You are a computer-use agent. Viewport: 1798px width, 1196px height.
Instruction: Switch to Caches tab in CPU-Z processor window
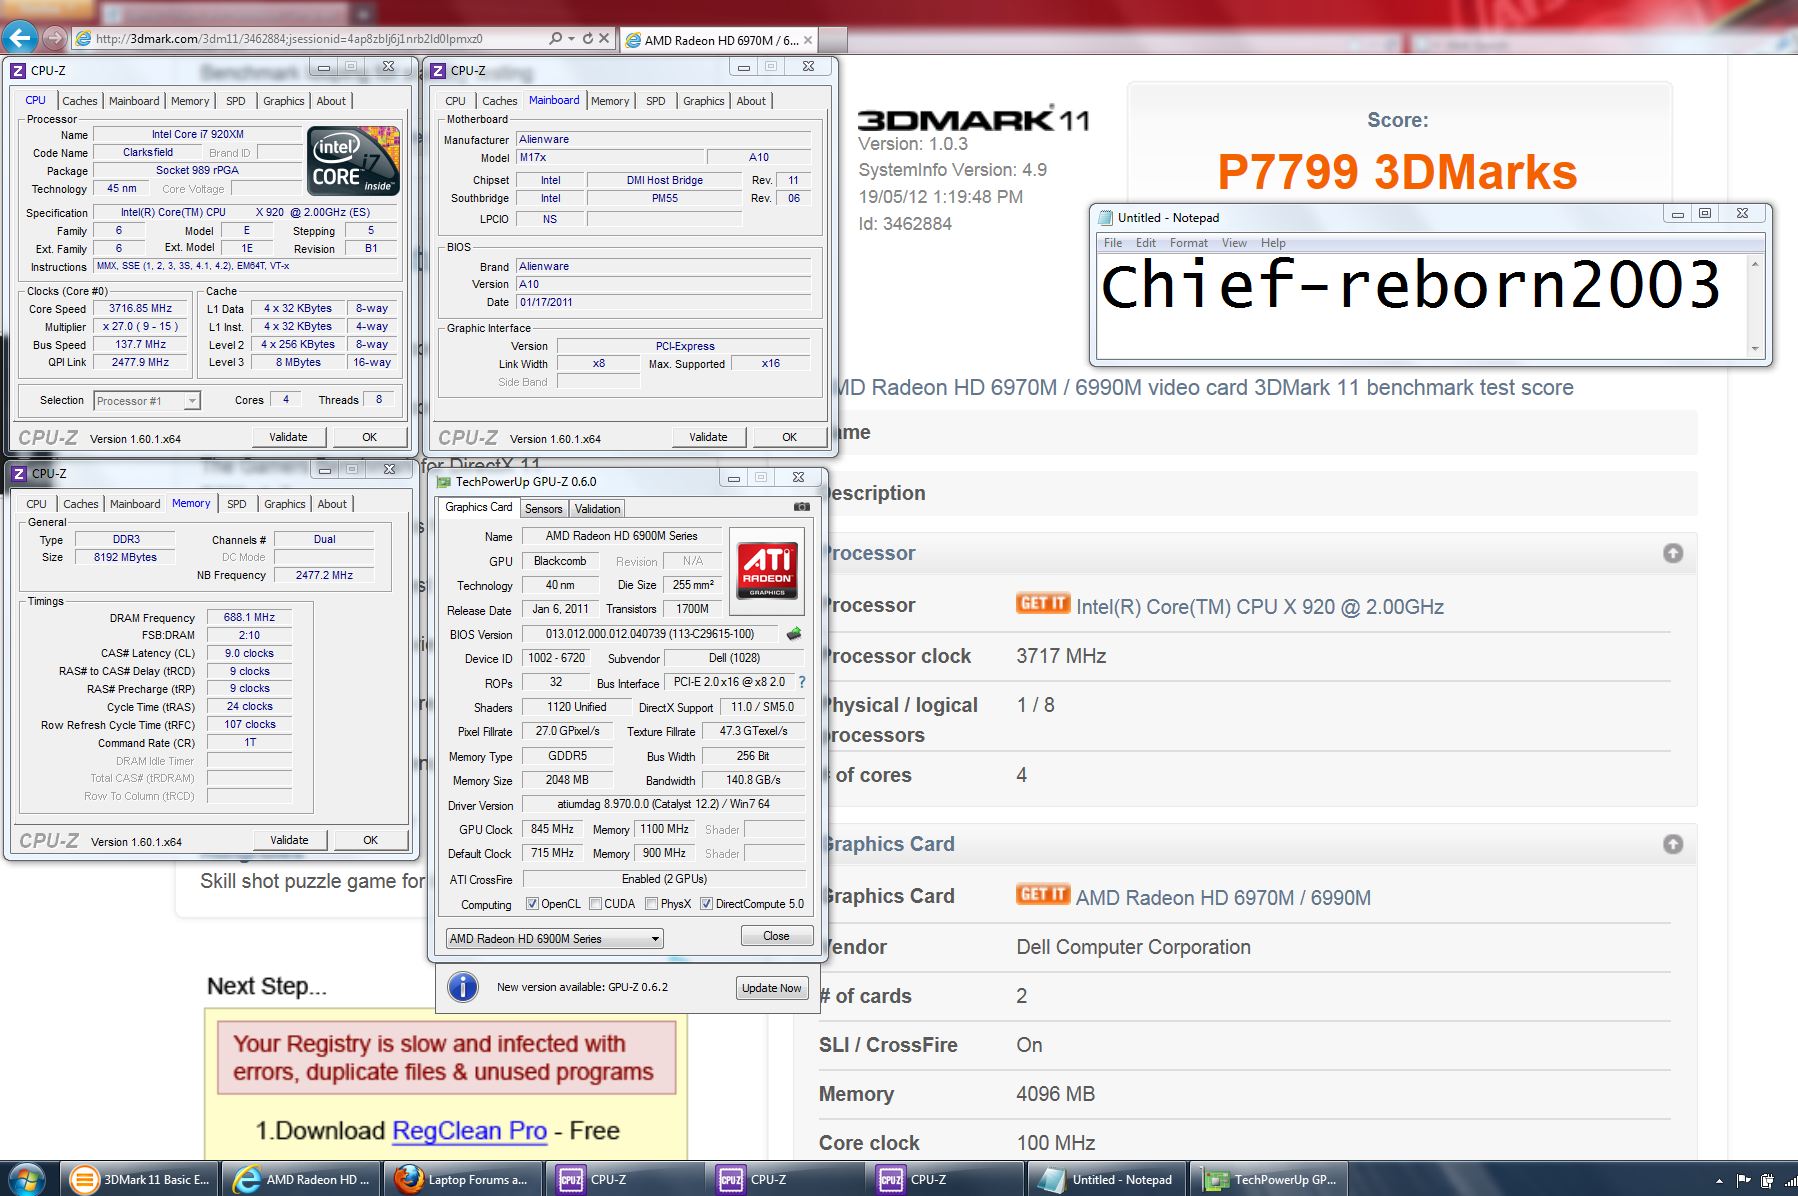pos(80,101)
